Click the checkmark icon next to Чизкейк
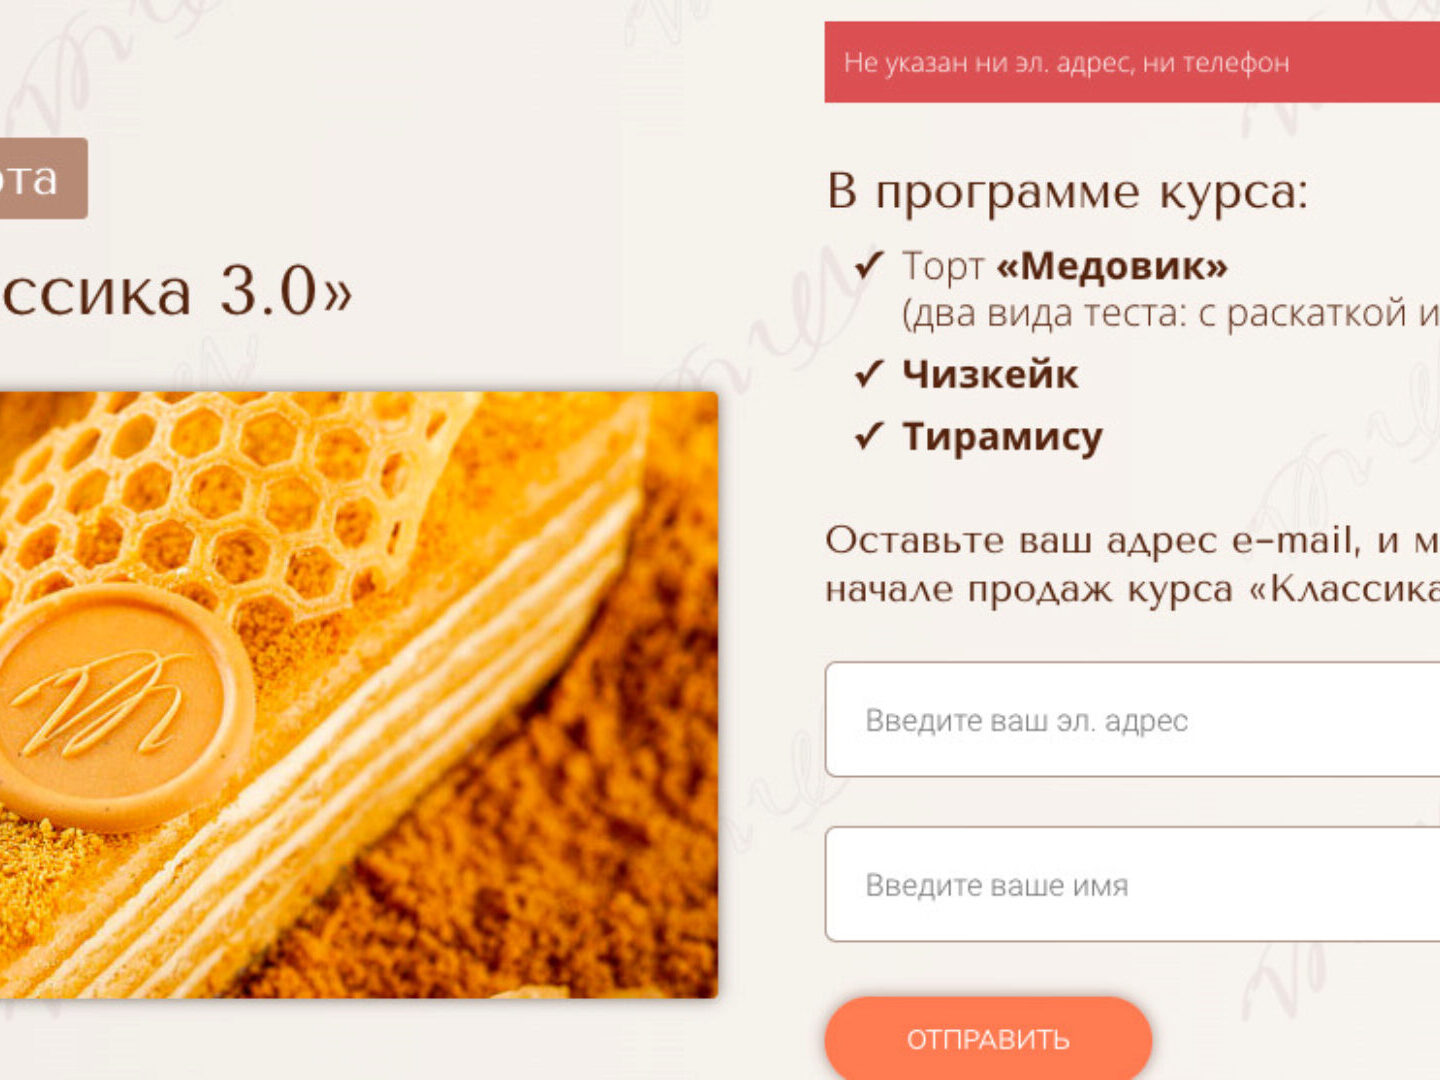This screenshot has width=1440, height=1080. click(869, 374)
